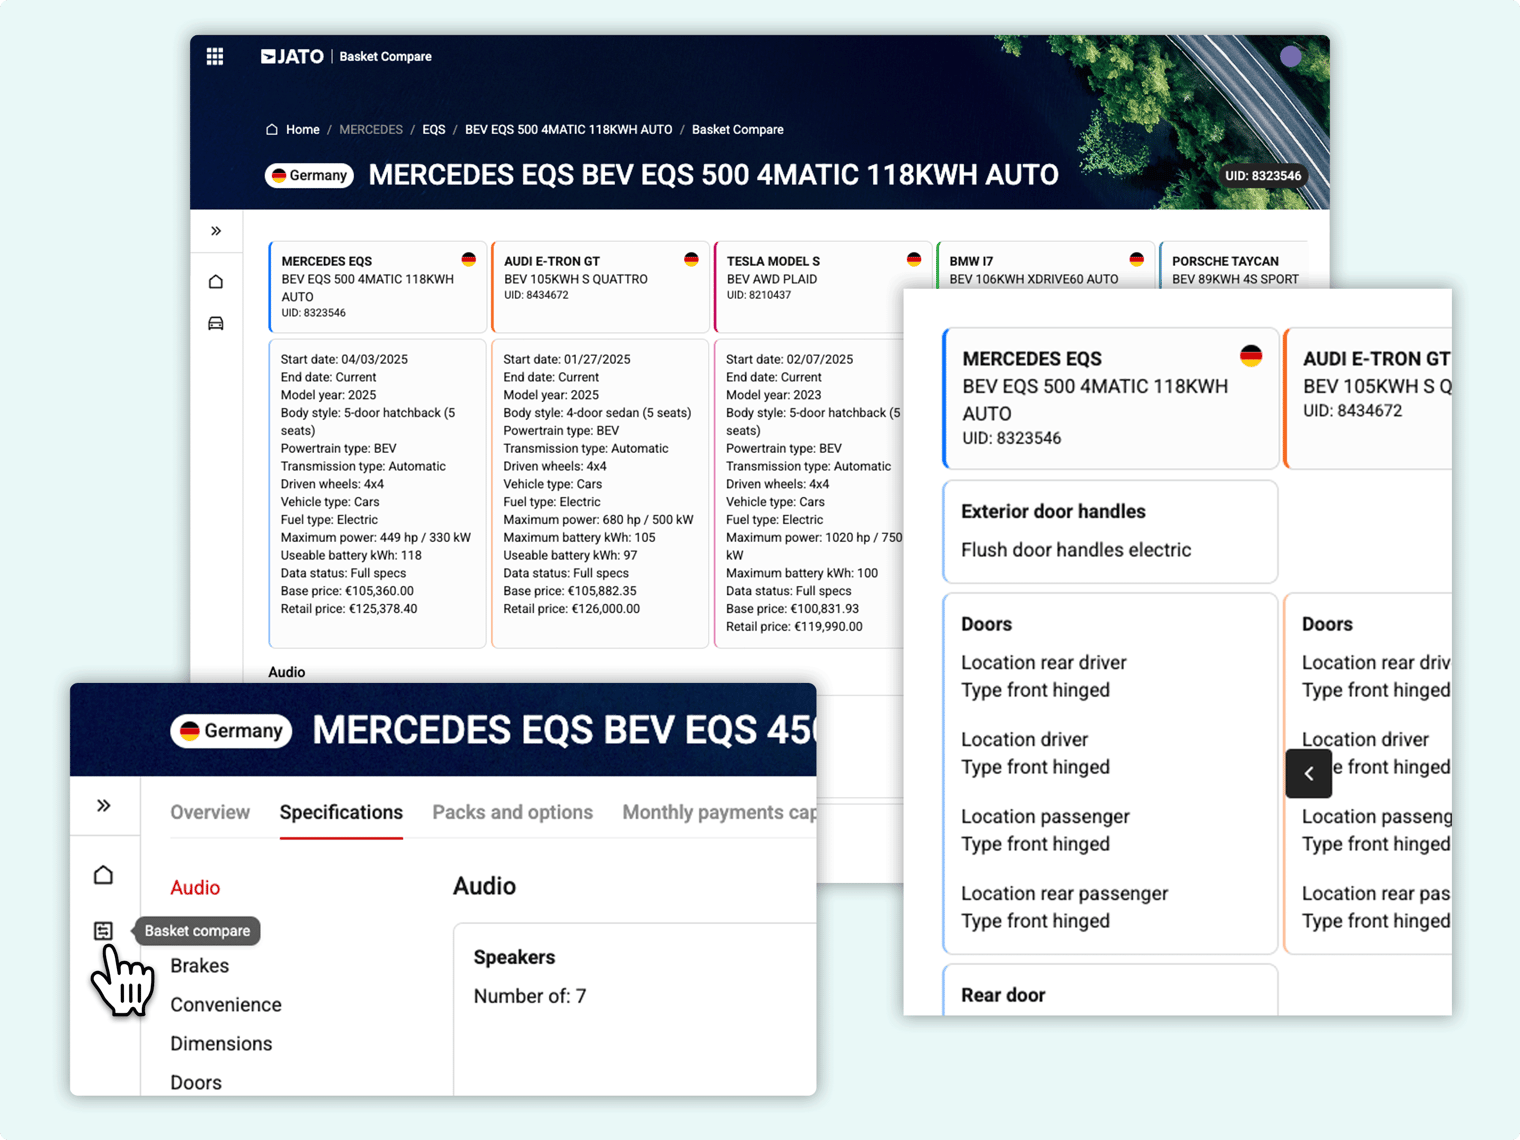Click the flag on the AUDI E-TRON GT card

691,260
